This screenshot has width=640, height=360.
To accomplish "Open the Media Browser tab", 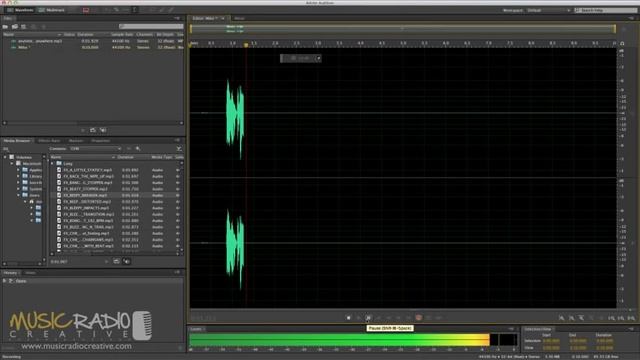I will [x=17, y=141].
